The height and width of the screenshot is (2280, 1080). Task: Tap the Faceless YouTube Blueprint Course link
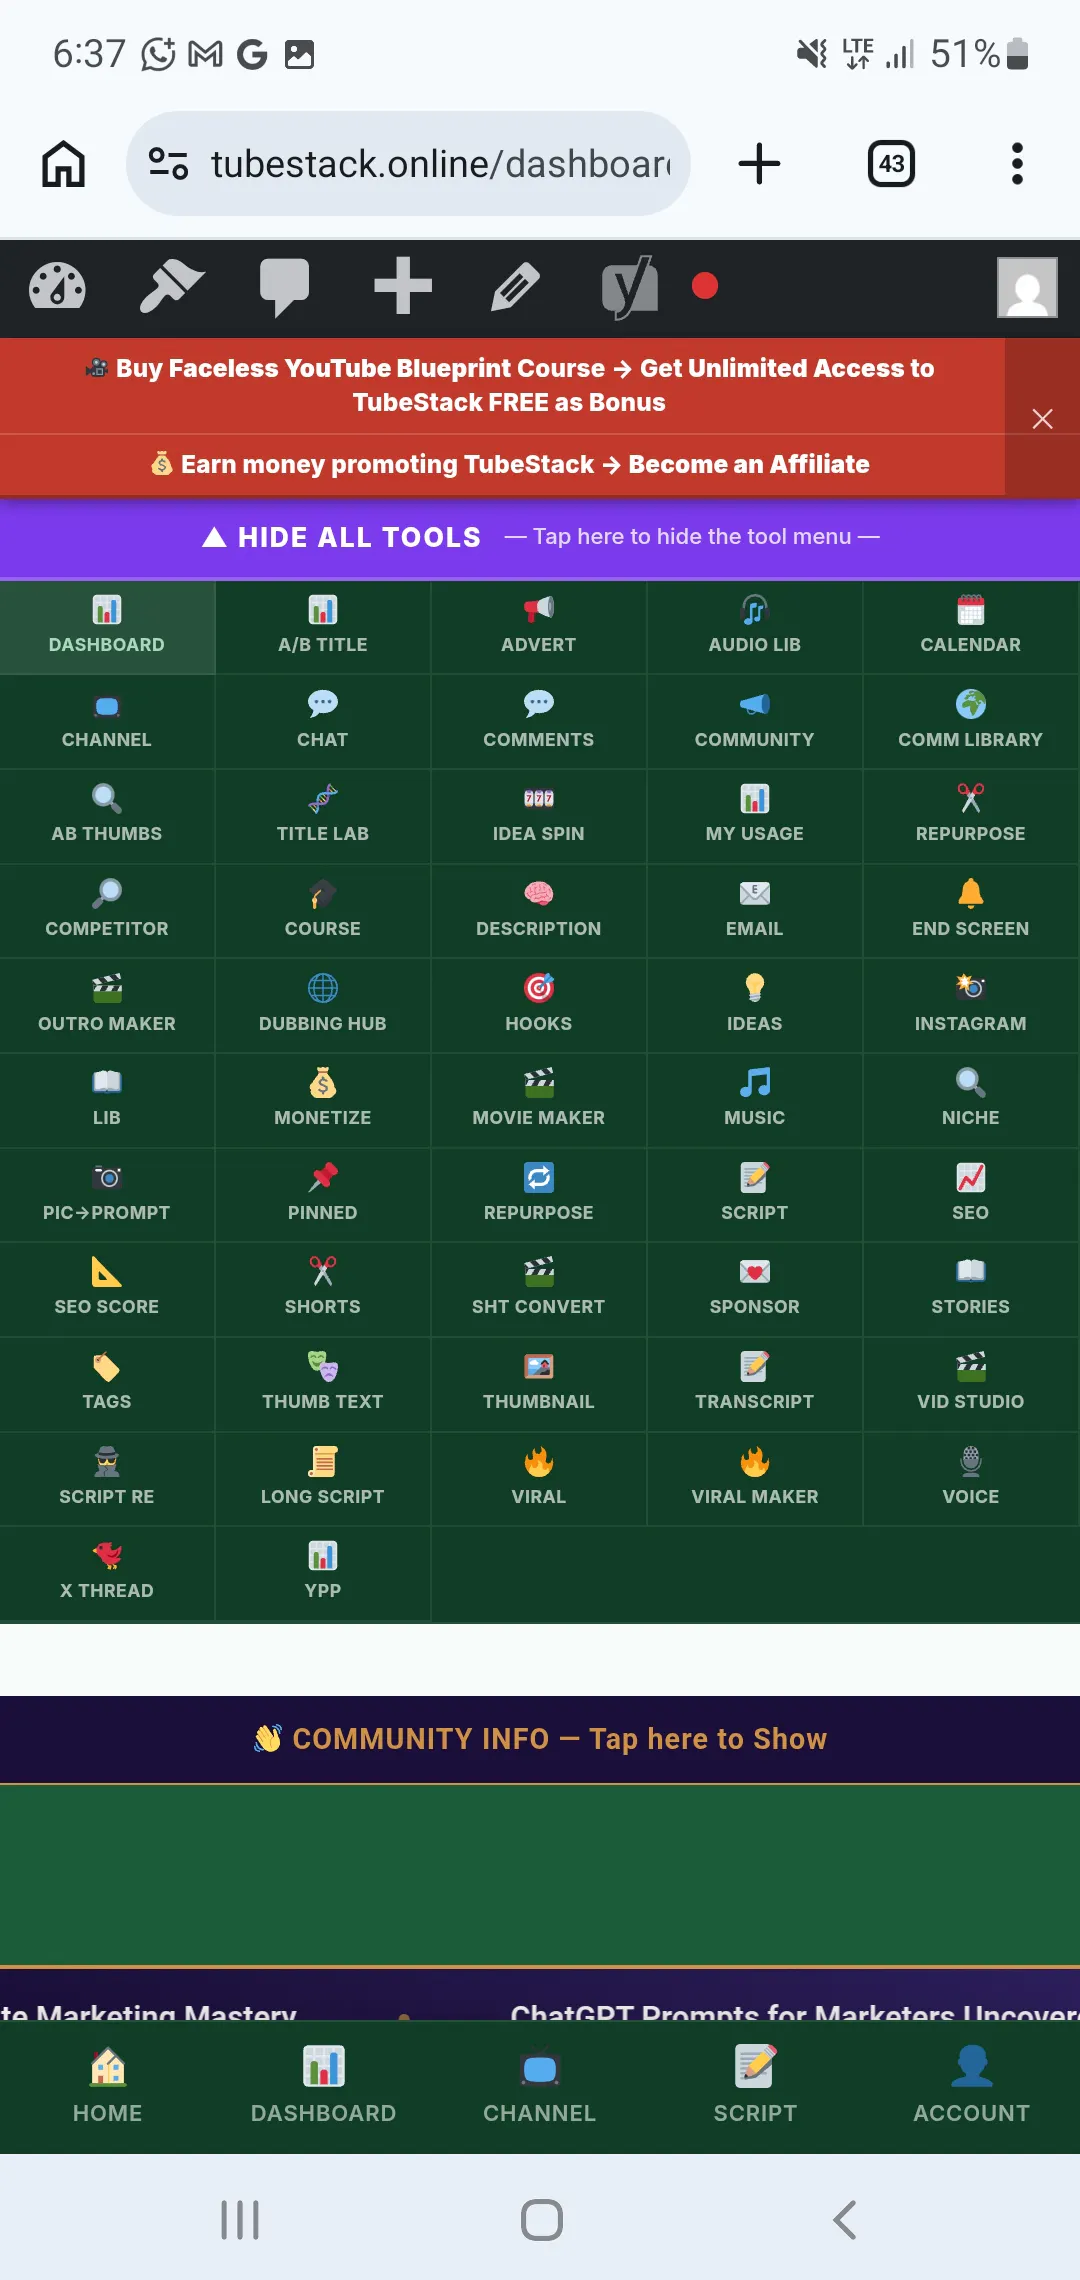pos(510,385)
